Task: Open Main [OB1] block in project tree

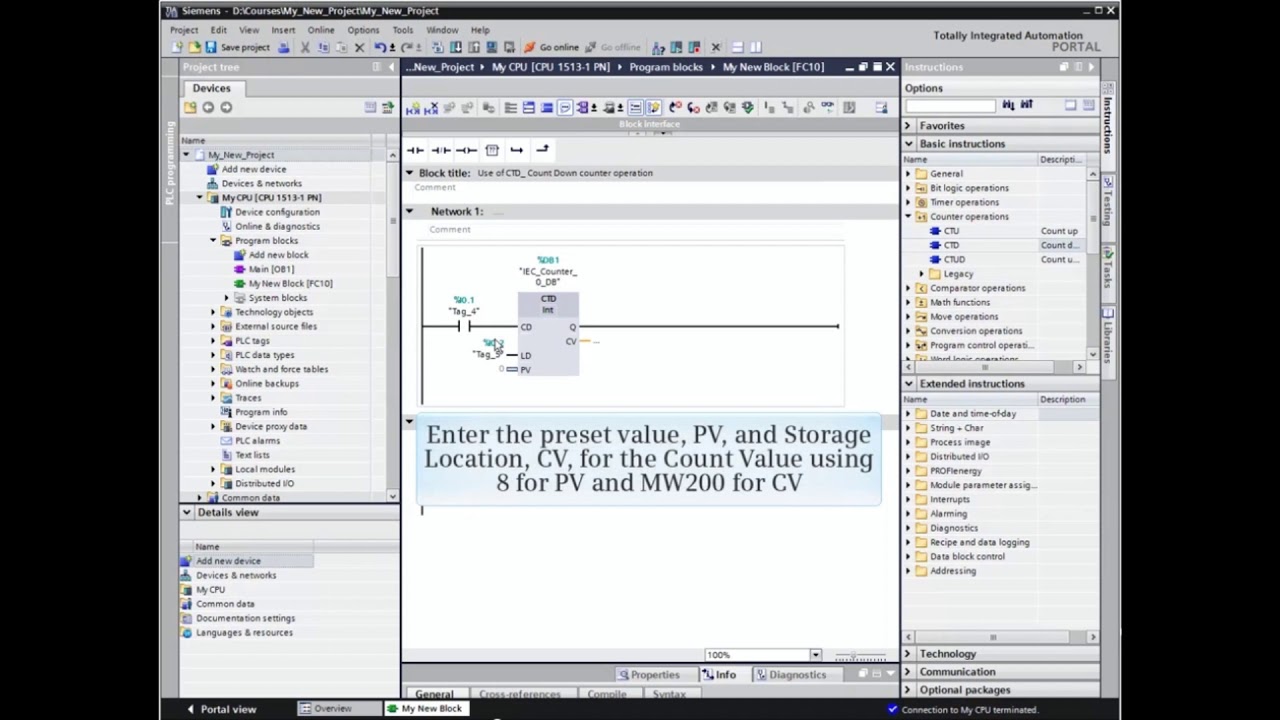Action: [x=271, y=269]
